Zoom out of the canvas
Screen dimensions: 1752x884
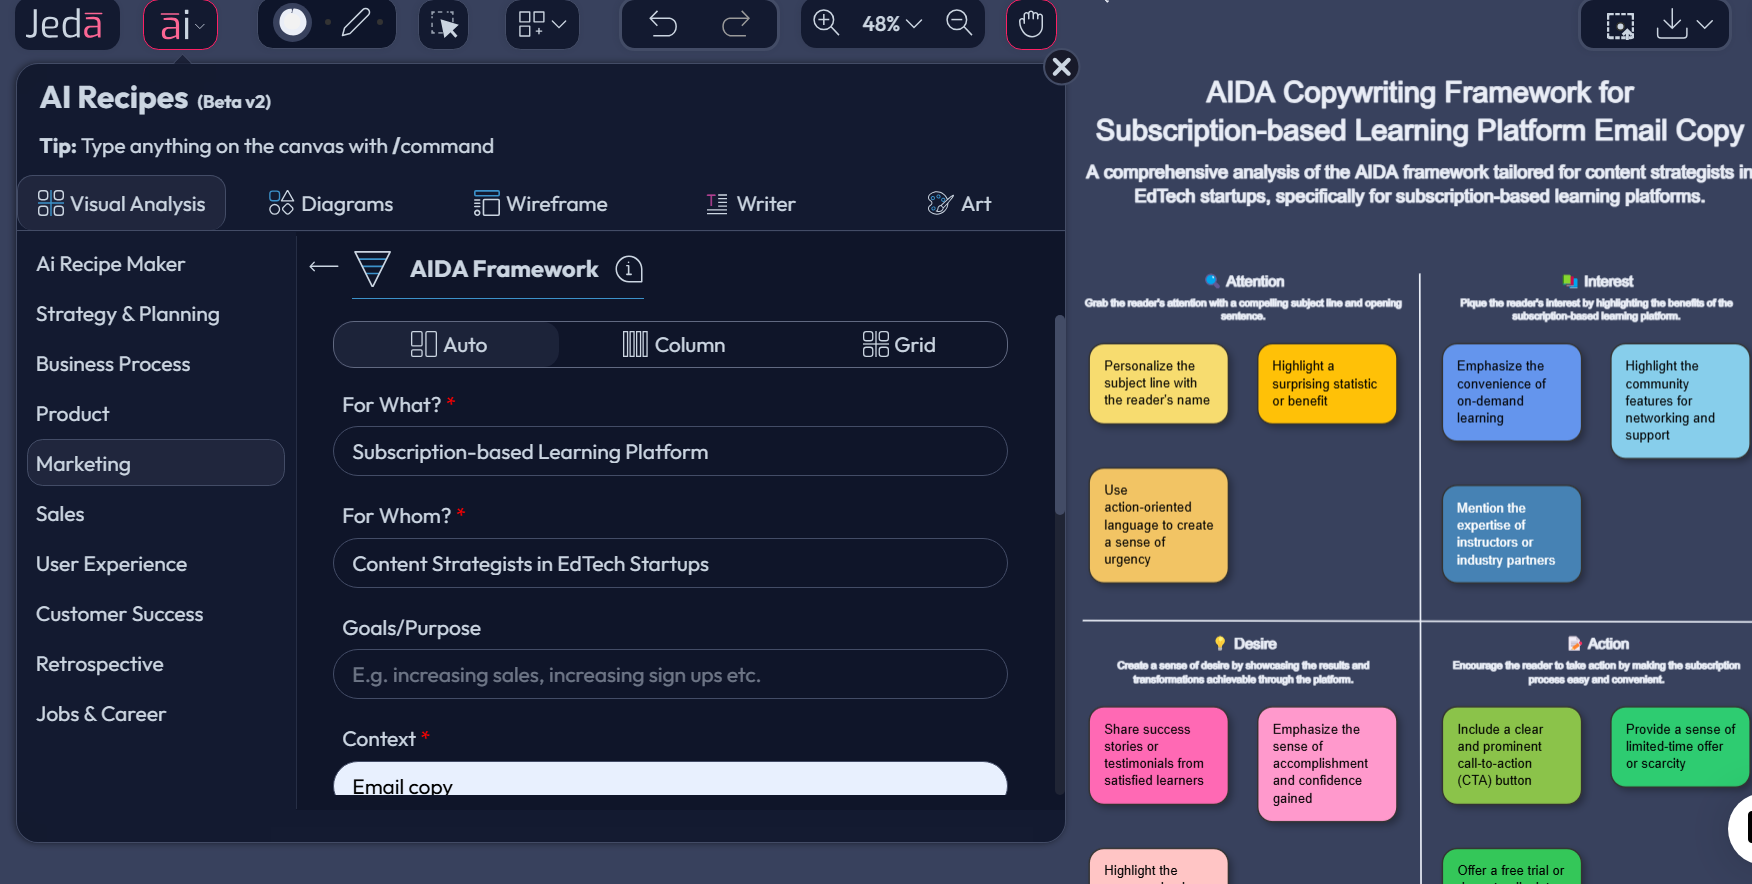[959, 23]
